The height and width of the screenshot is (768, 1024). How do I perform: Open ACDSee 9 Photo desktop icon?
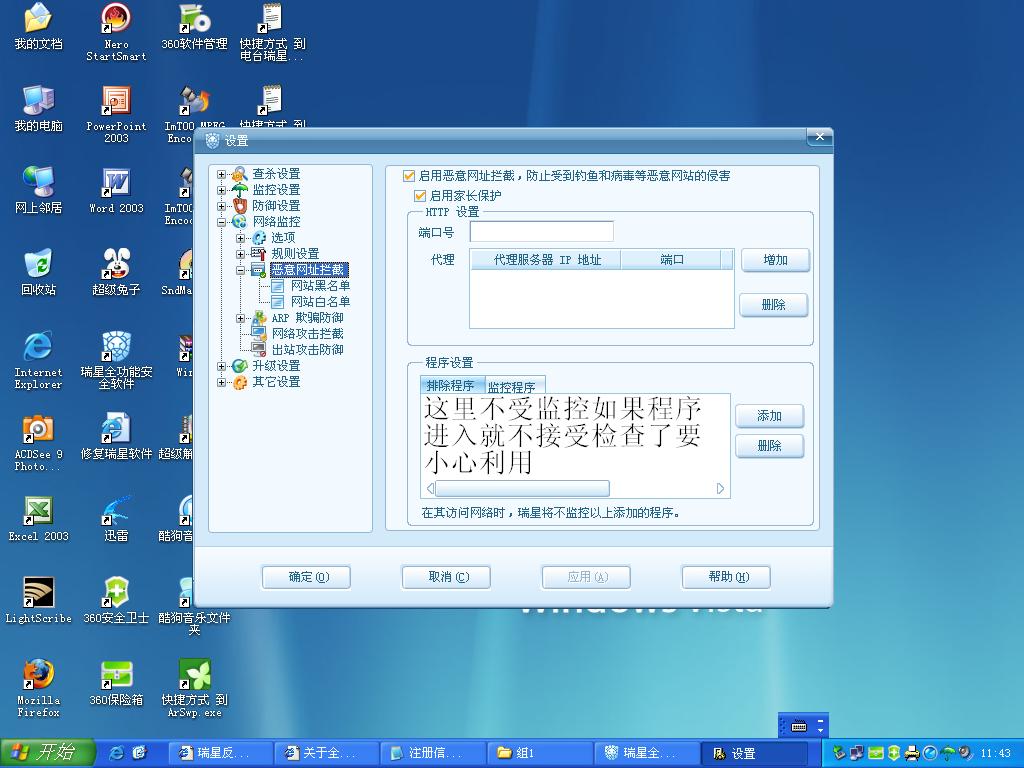38,429
